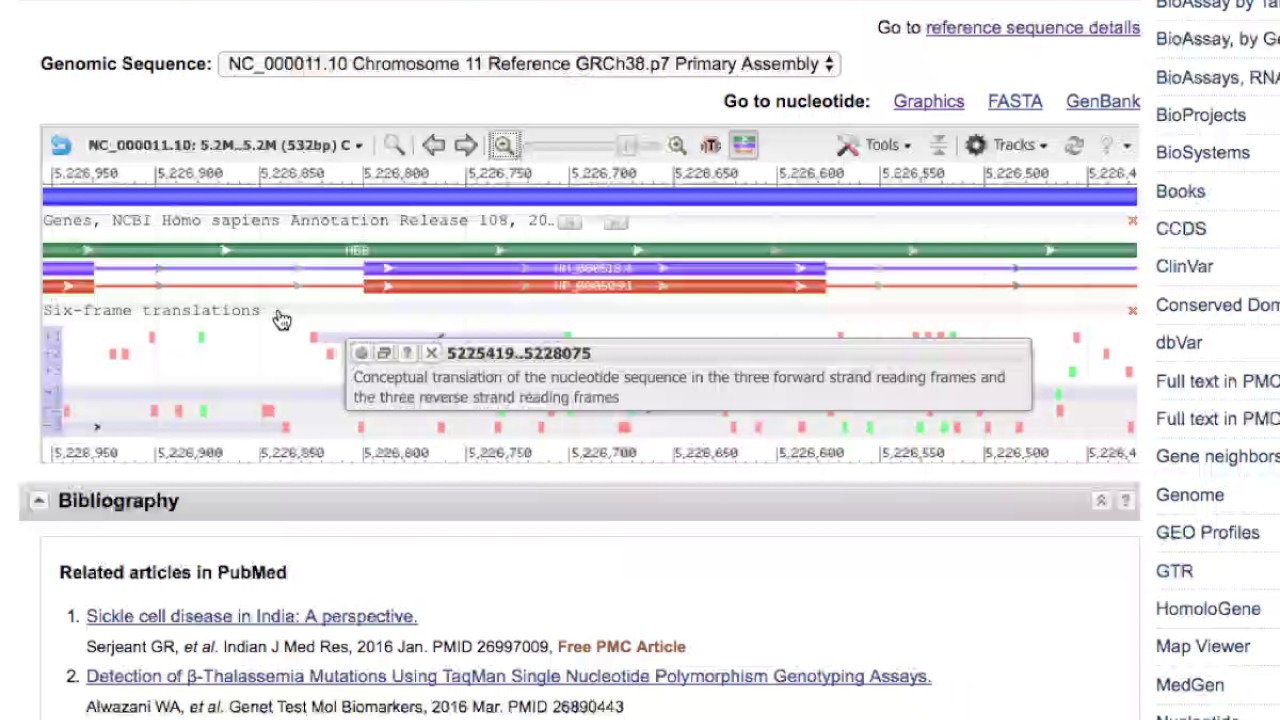Click the tooltip pin icon
Screen dimensions: 1280x720
[x=361, y=353]
